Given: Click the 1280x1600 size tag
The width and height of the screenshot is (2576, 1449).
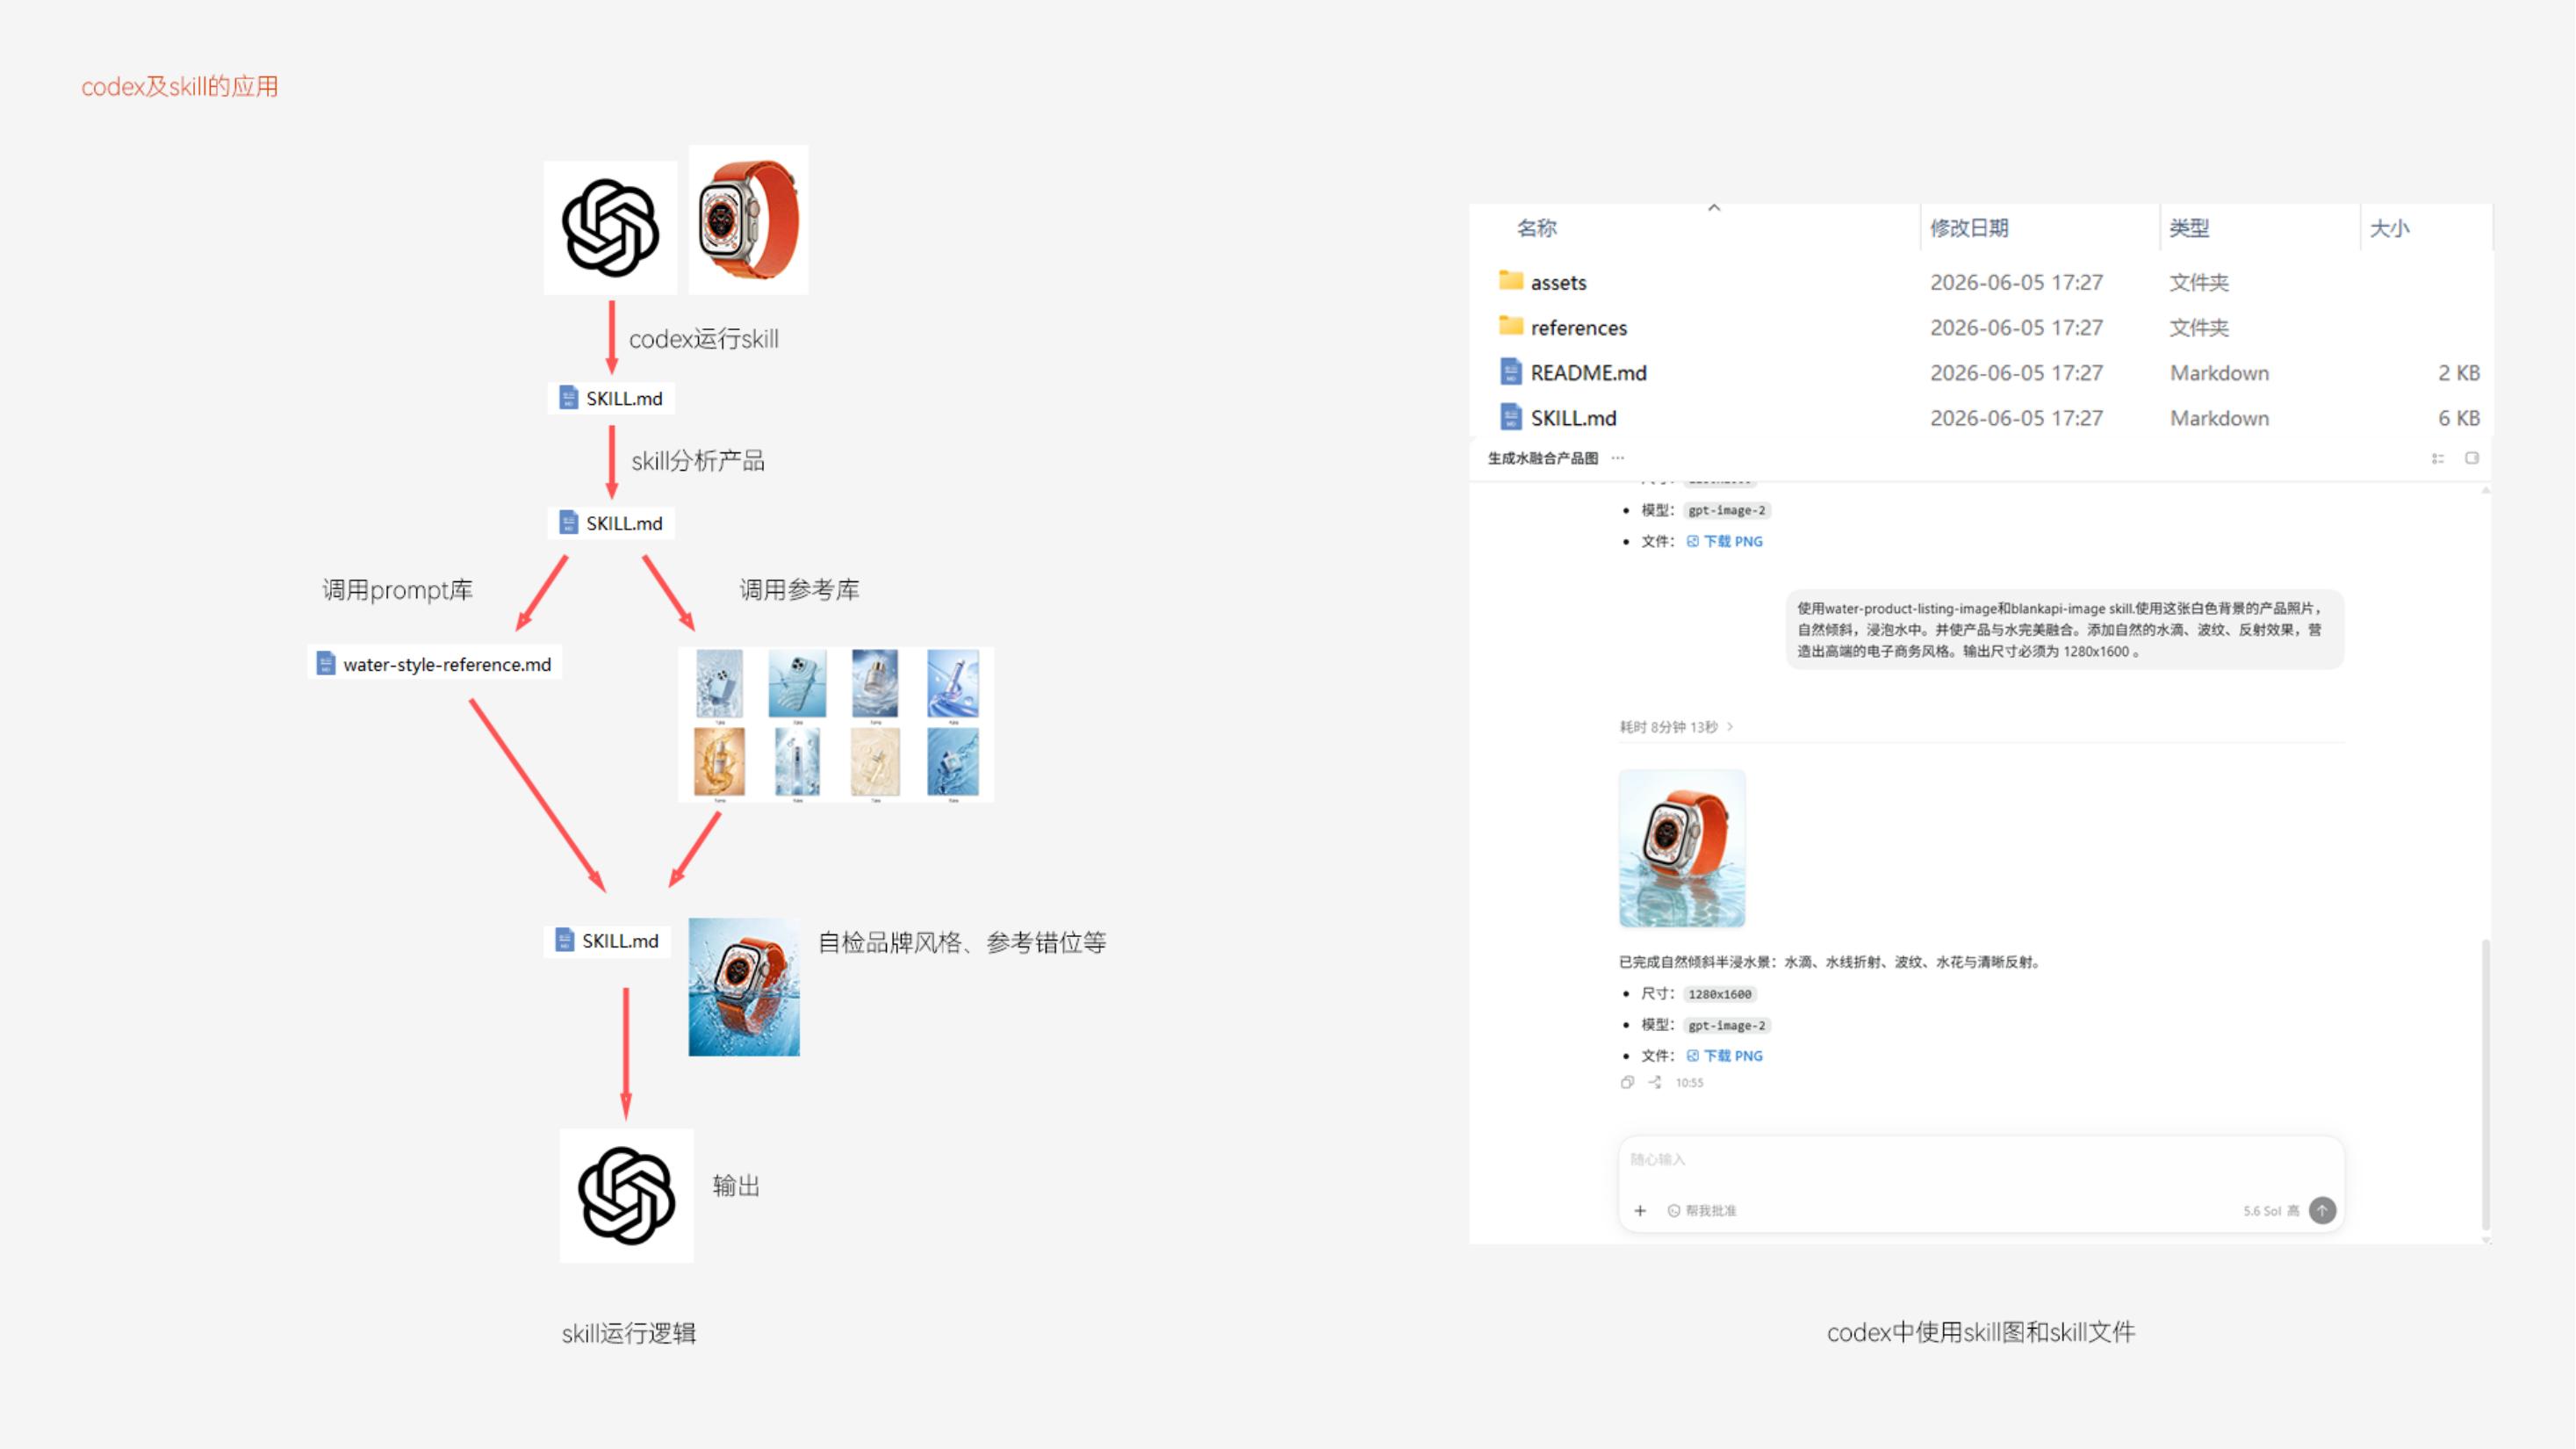Looking at the screenshot, I should click(1720, 994).
